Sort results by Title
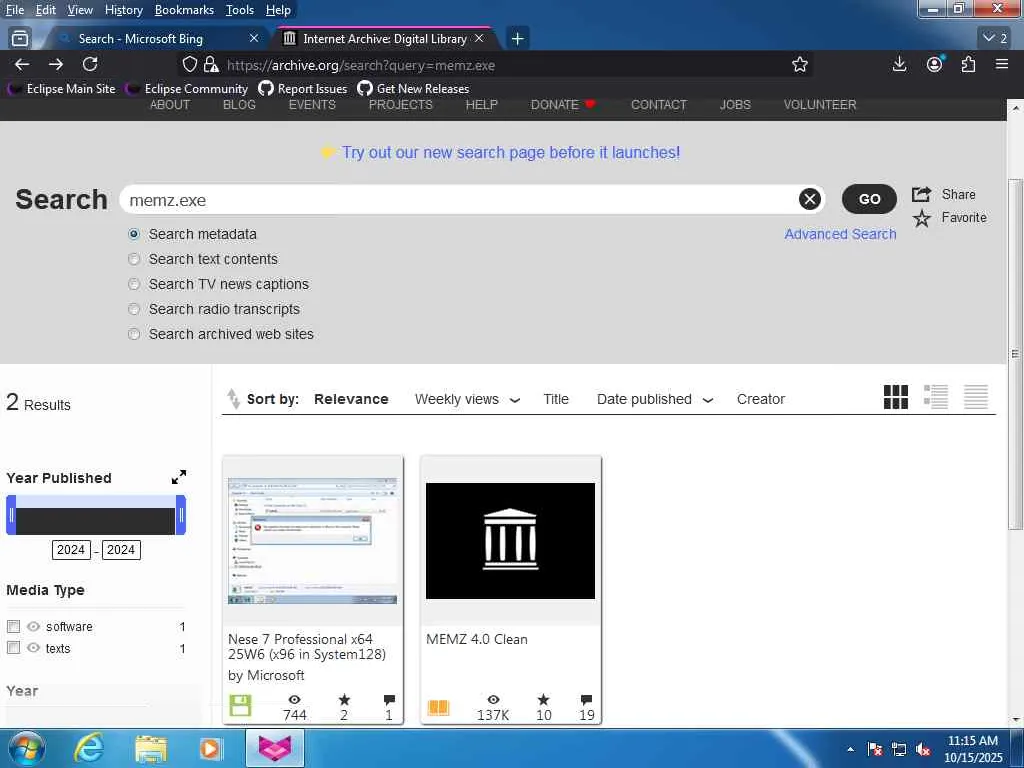This screenshot has width=1024, height=768. click(x=556, y=399)
